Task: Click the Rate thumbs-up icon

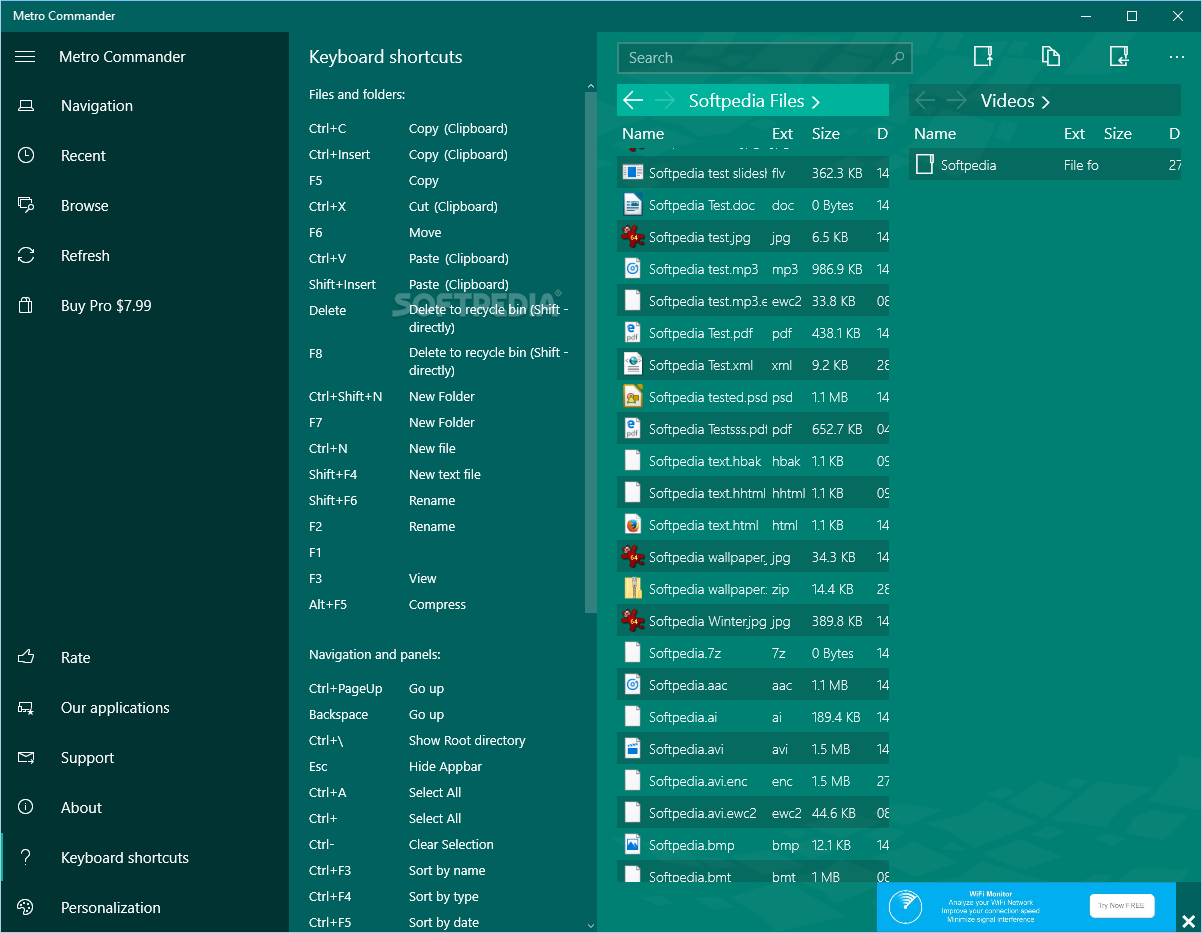Action: coord(26,658)
